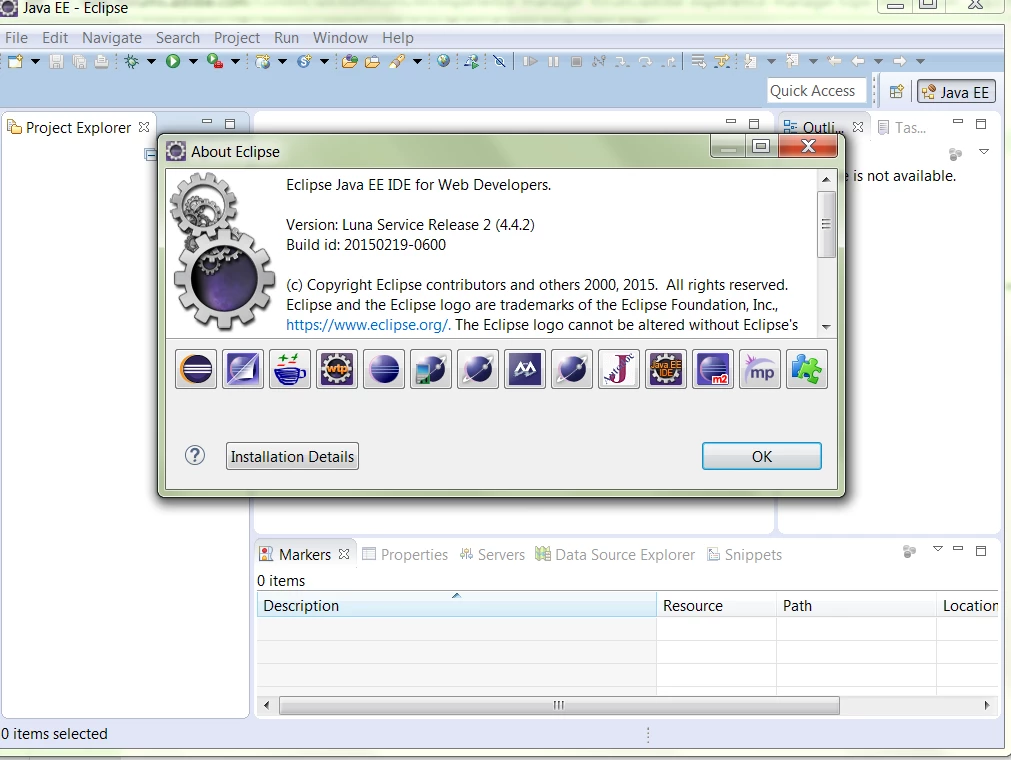Image resolution: width=1011 pixels, height=760 pixels.
Task: Open the New Web Project dropdown arrow
Action: point(282,61)
